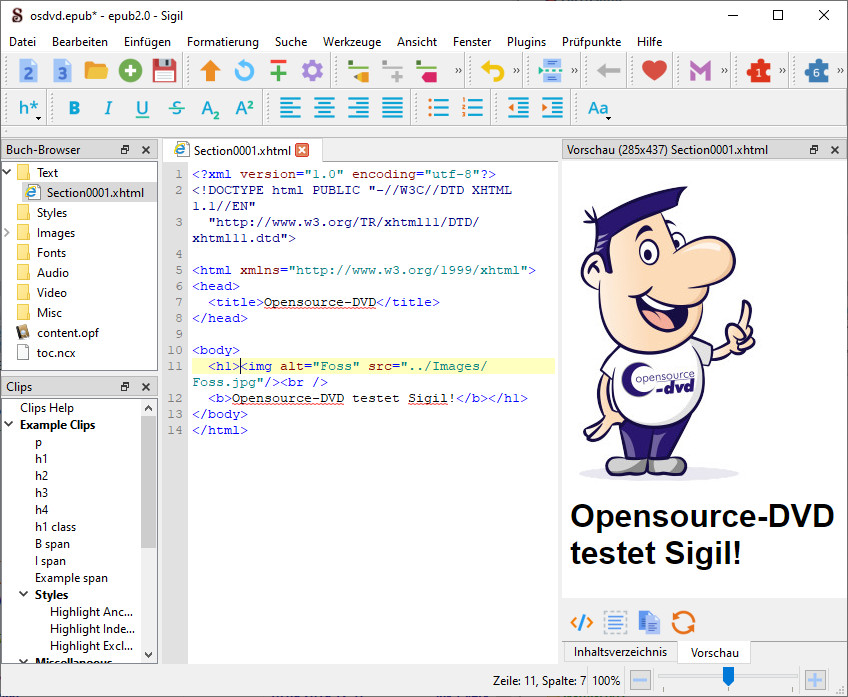The image size is (848, 697).
Task: Collapse the Example Clips group
Action: (x=8, y=425)
